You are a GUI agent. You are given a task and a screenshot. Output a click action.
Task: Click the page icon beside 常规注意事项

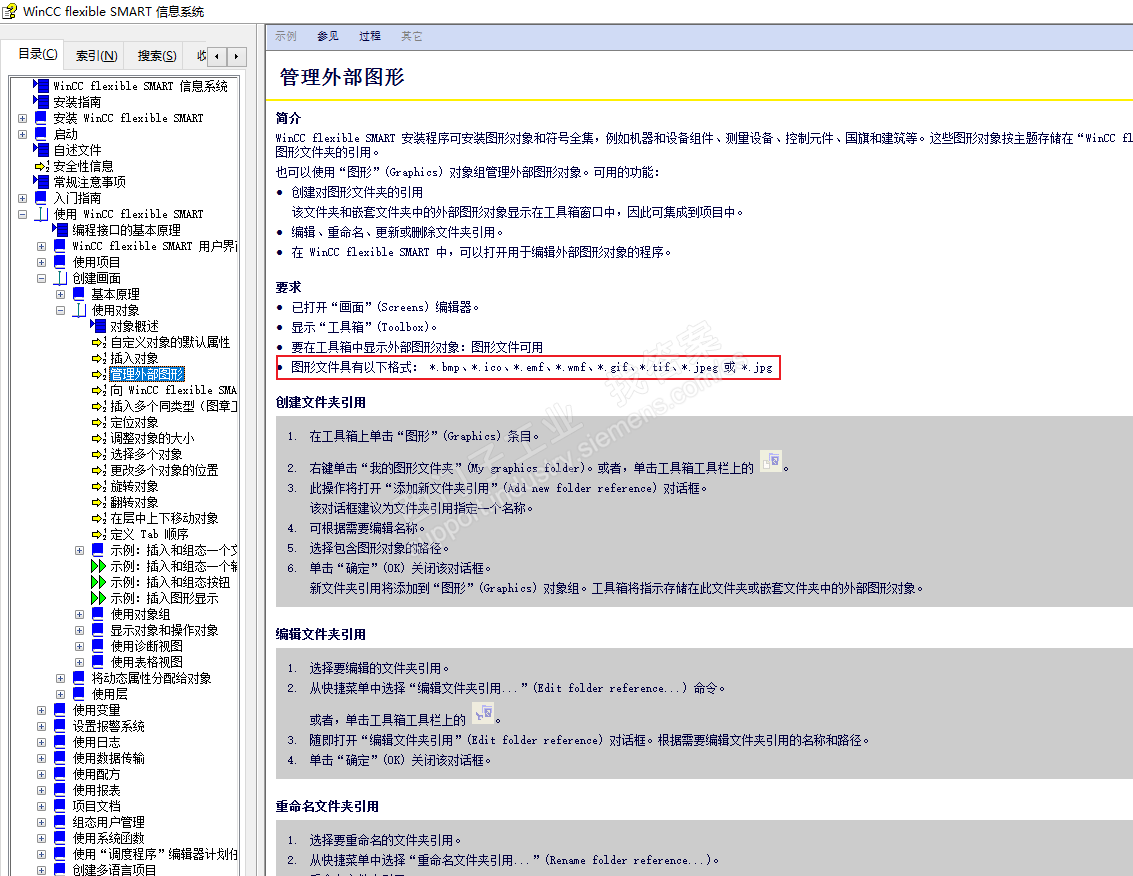[x=41, y=181]
